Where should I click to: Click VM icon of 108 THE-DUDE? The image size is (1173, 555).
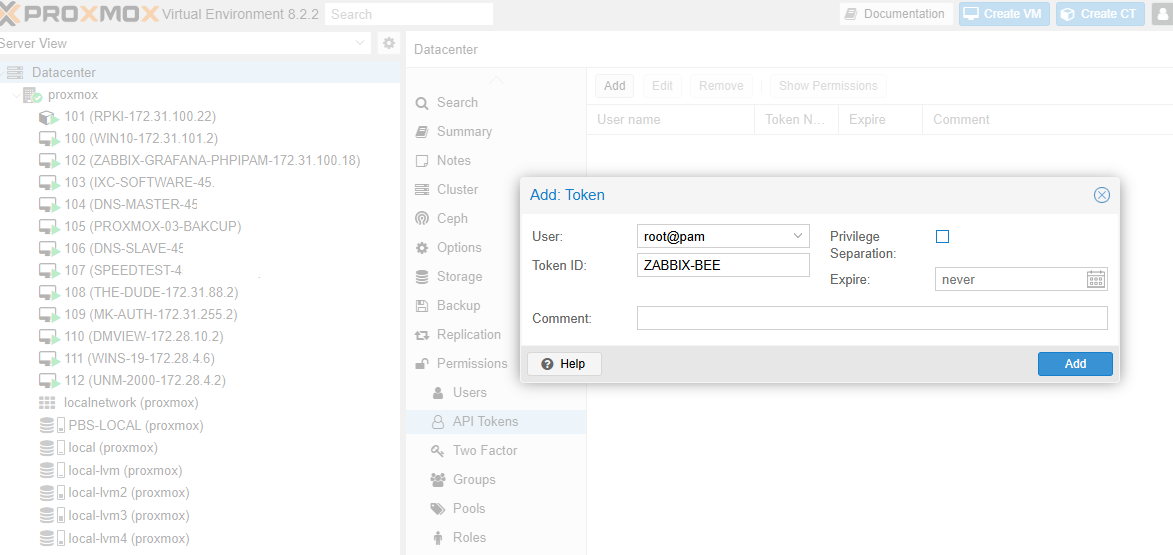[49, 292]
